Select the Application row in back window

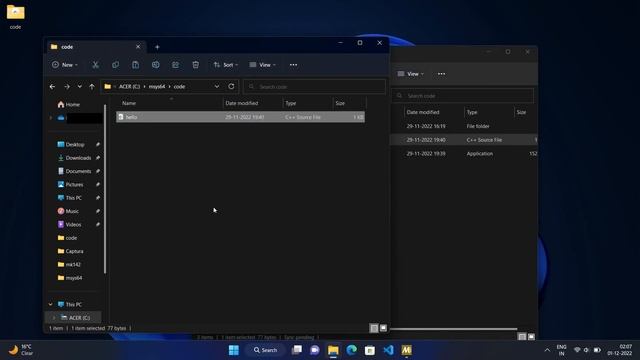(464, 154)
